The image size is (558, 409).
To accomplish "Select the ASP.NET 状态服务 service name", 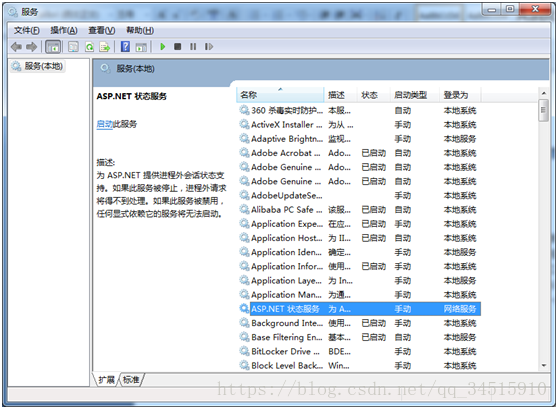I will (x=285, y=309).
